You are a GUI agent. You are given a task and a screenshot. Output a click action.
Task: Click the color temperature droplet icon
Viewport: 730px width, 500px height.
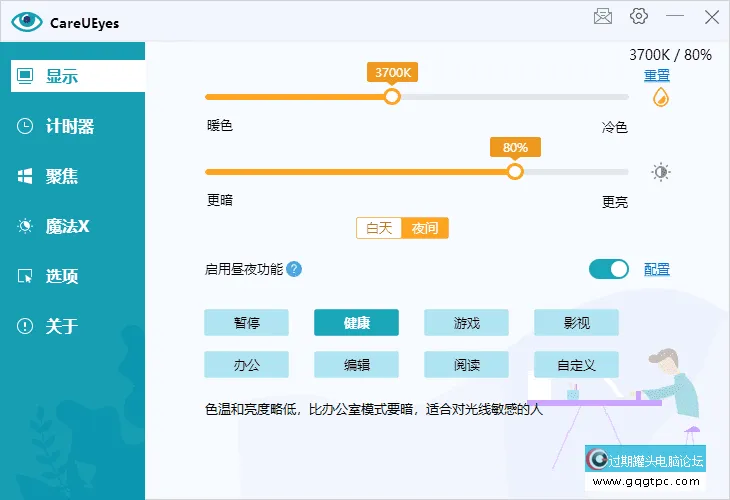click(660, 97)
